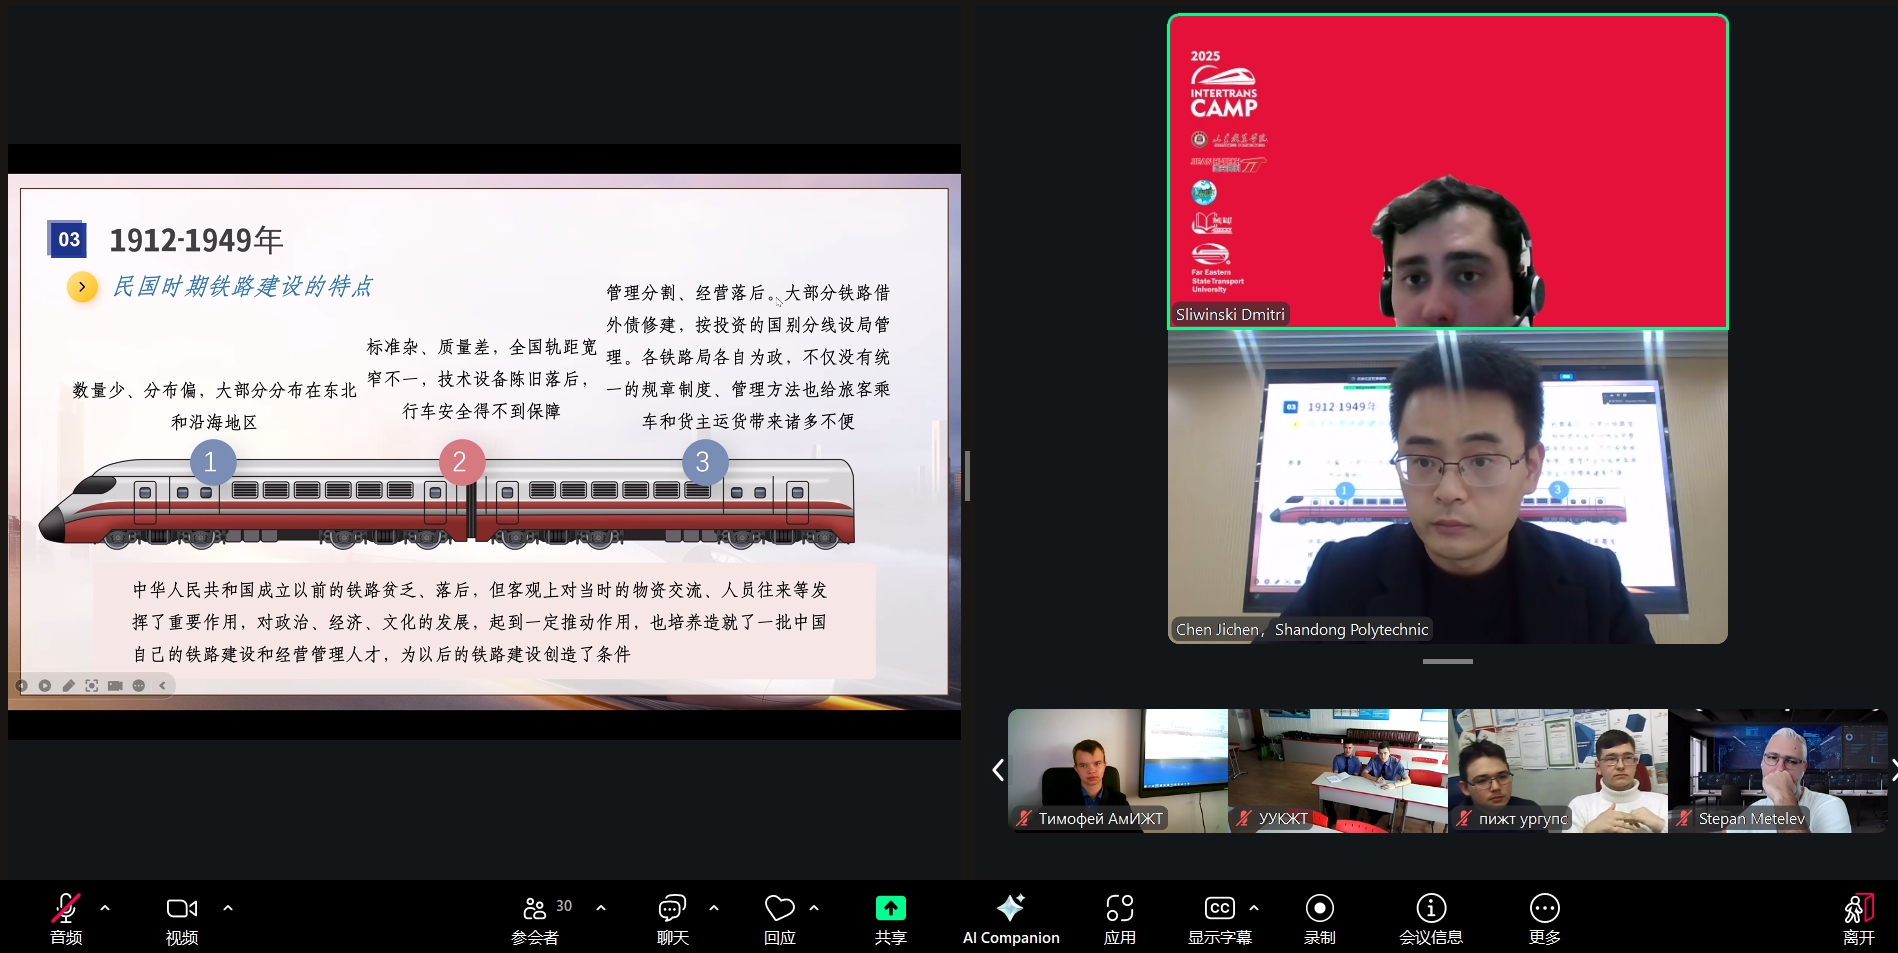Select Stepan Metelev's video thumbnail
1898x953 pixels.
pyautogui.click(x=1777, y=771)
